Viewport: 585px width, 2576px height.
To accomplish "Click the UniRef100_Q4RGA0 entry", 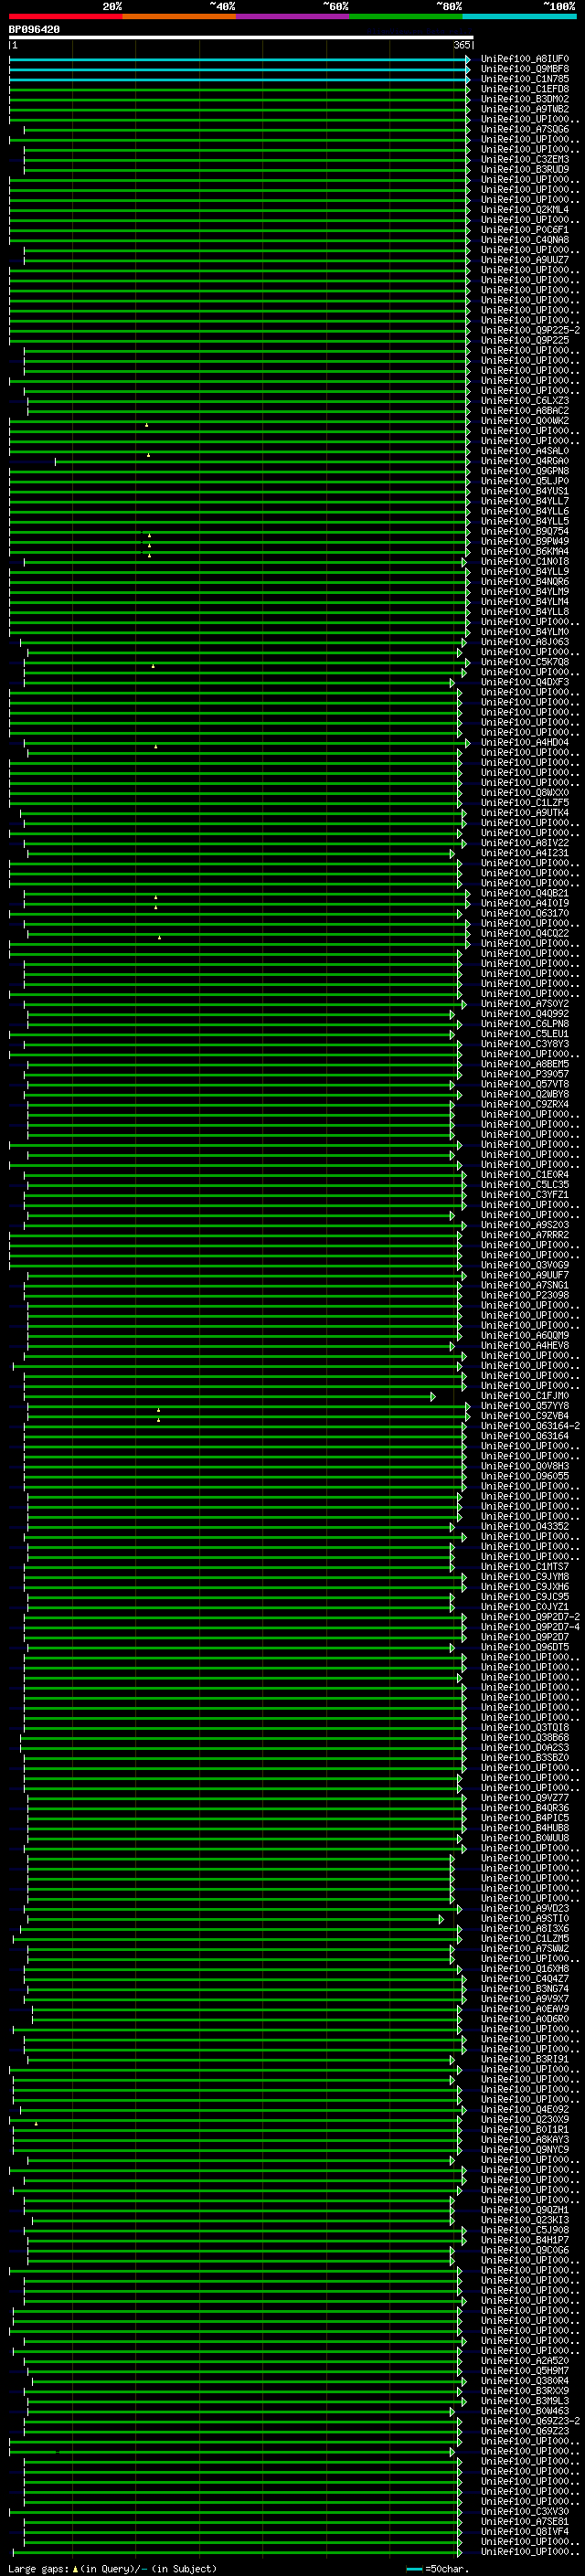I will (x=525, y=461).
